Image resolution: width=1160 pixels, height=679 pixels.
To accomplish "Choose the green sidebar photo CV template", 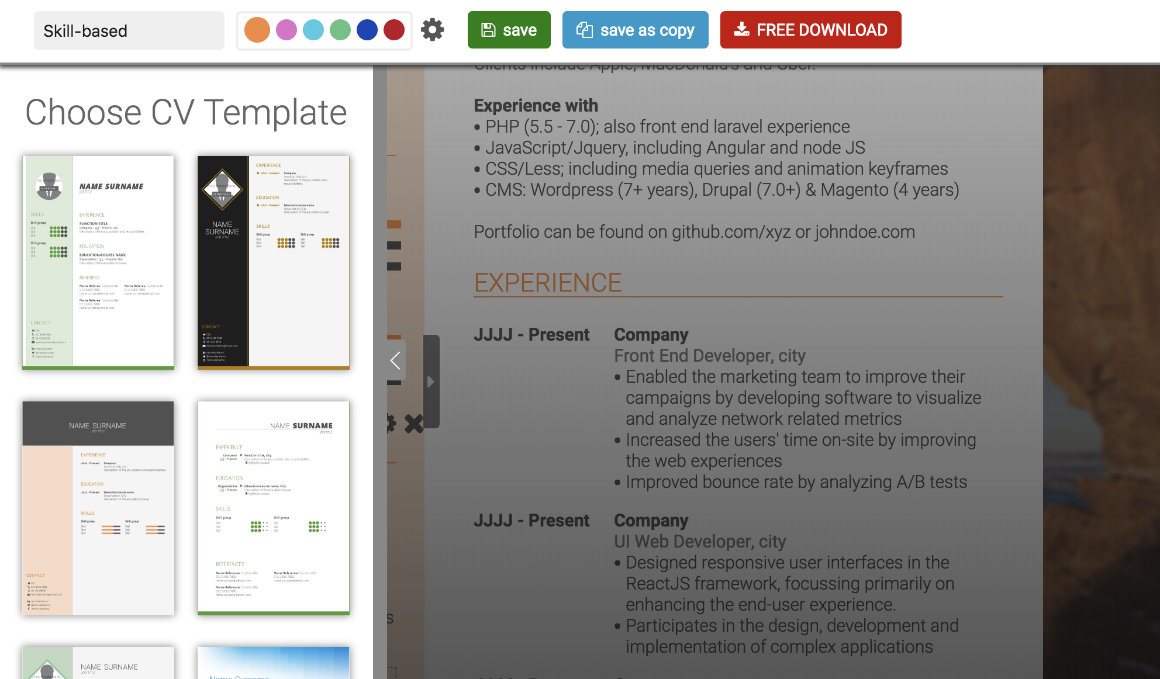I will (x=98, y=263).
